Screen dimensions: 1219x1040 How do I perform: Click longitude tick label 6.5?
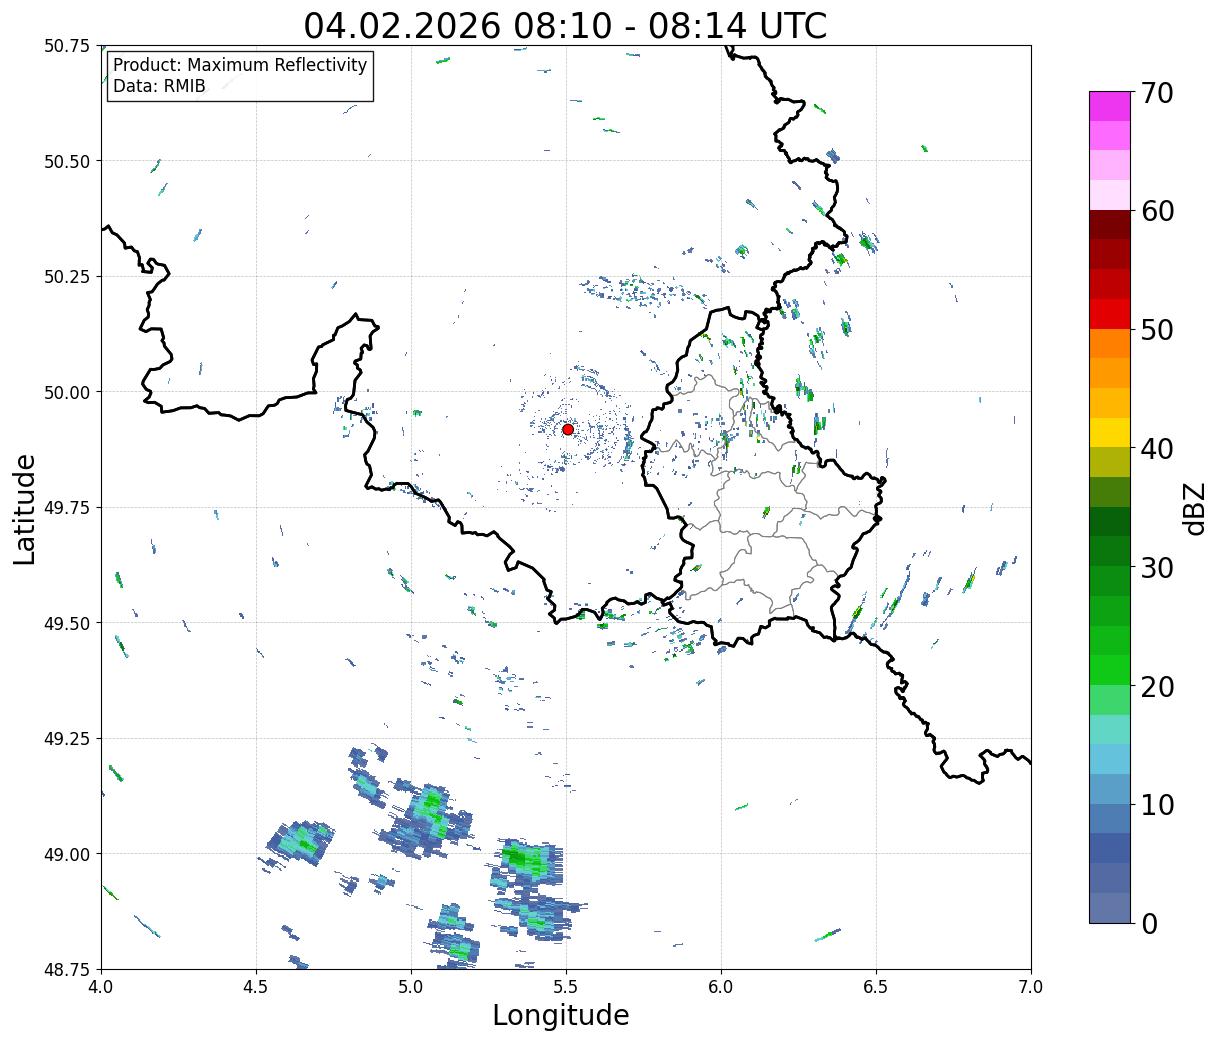(876, 987)
